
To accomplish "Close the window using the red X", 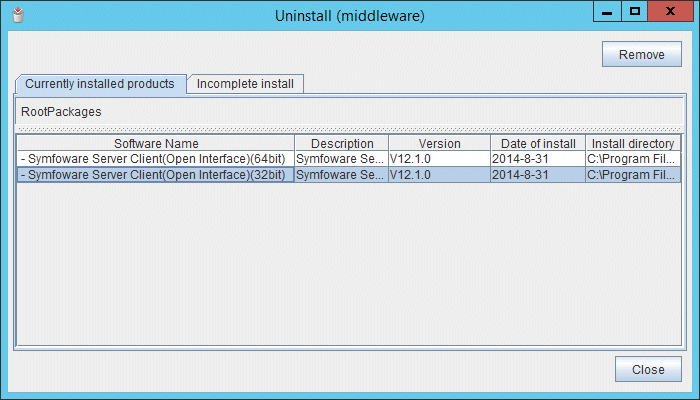I will coord(670,11).
